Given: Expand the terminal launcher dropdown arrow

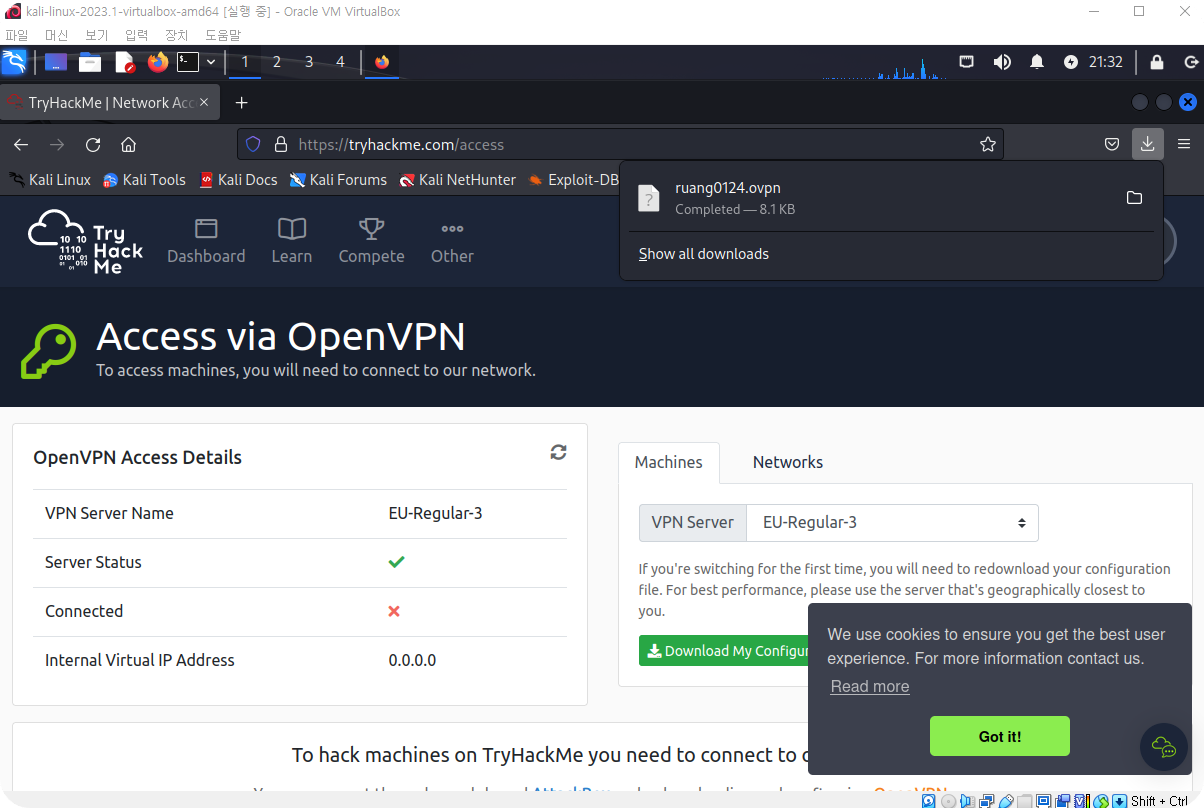Looking at the screenshot, I should [x=211, y=62].
